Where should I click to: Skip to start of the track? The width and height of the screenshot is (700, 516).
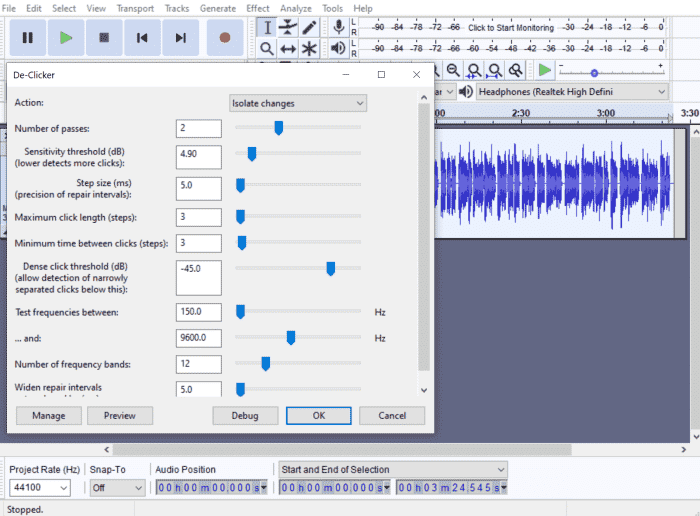(142, 38)
